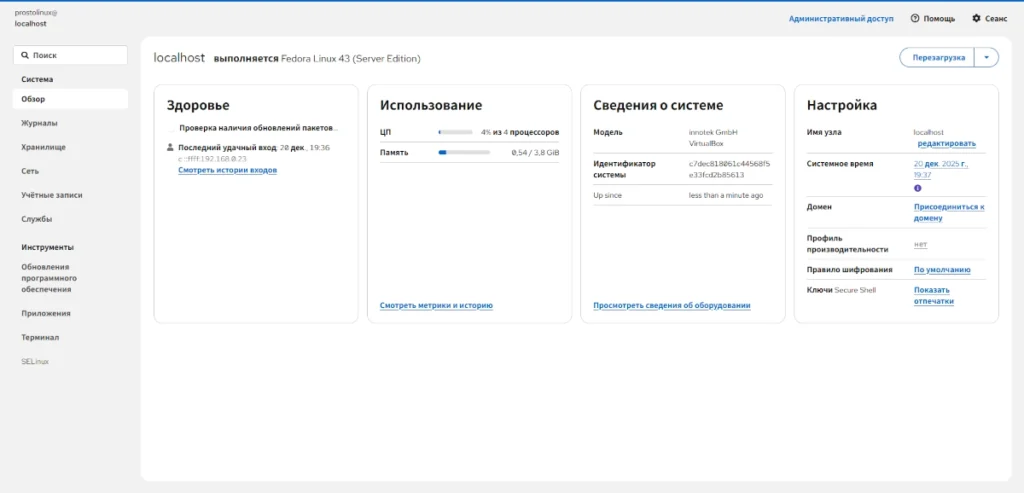Click the session gear icon
The width and height of the screenshot is (1024, 493).
coord(976,19)
